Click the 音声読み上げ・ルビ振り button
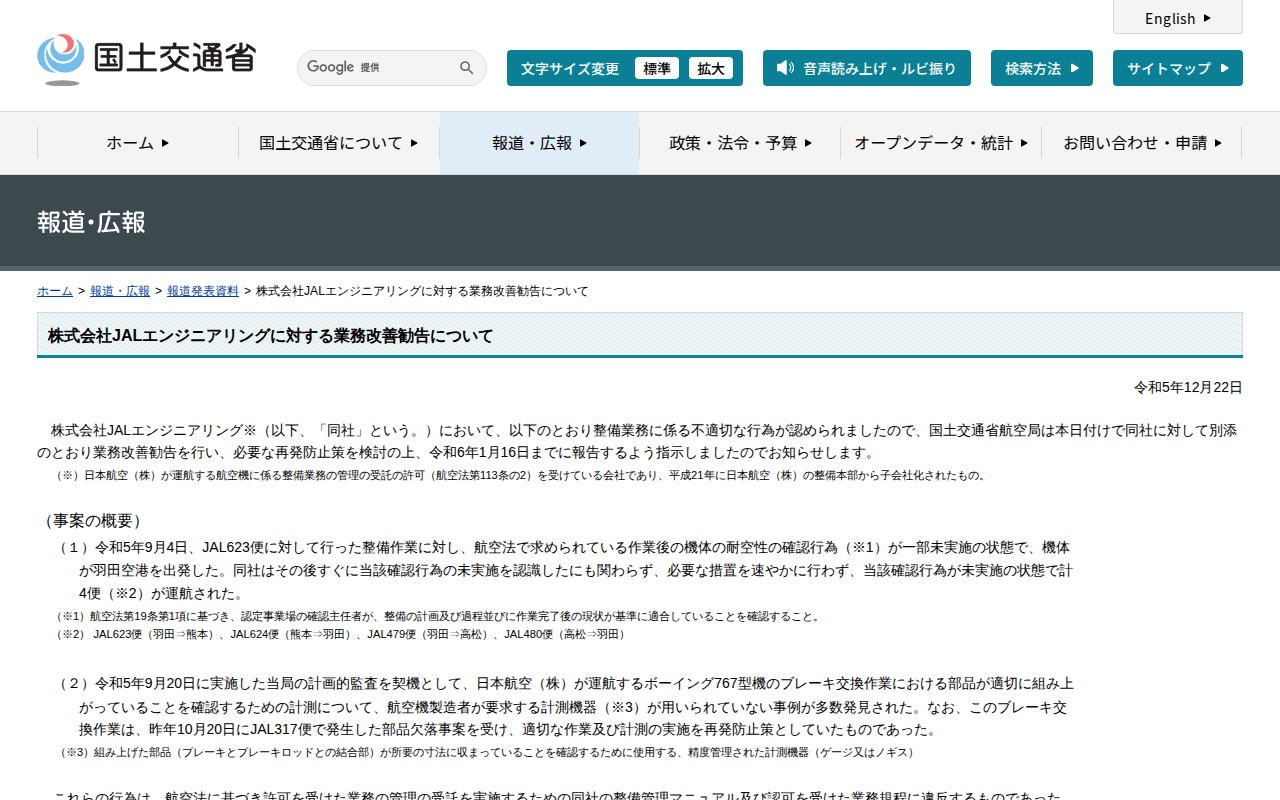1280x800 pixels. (x=867, y=68)
